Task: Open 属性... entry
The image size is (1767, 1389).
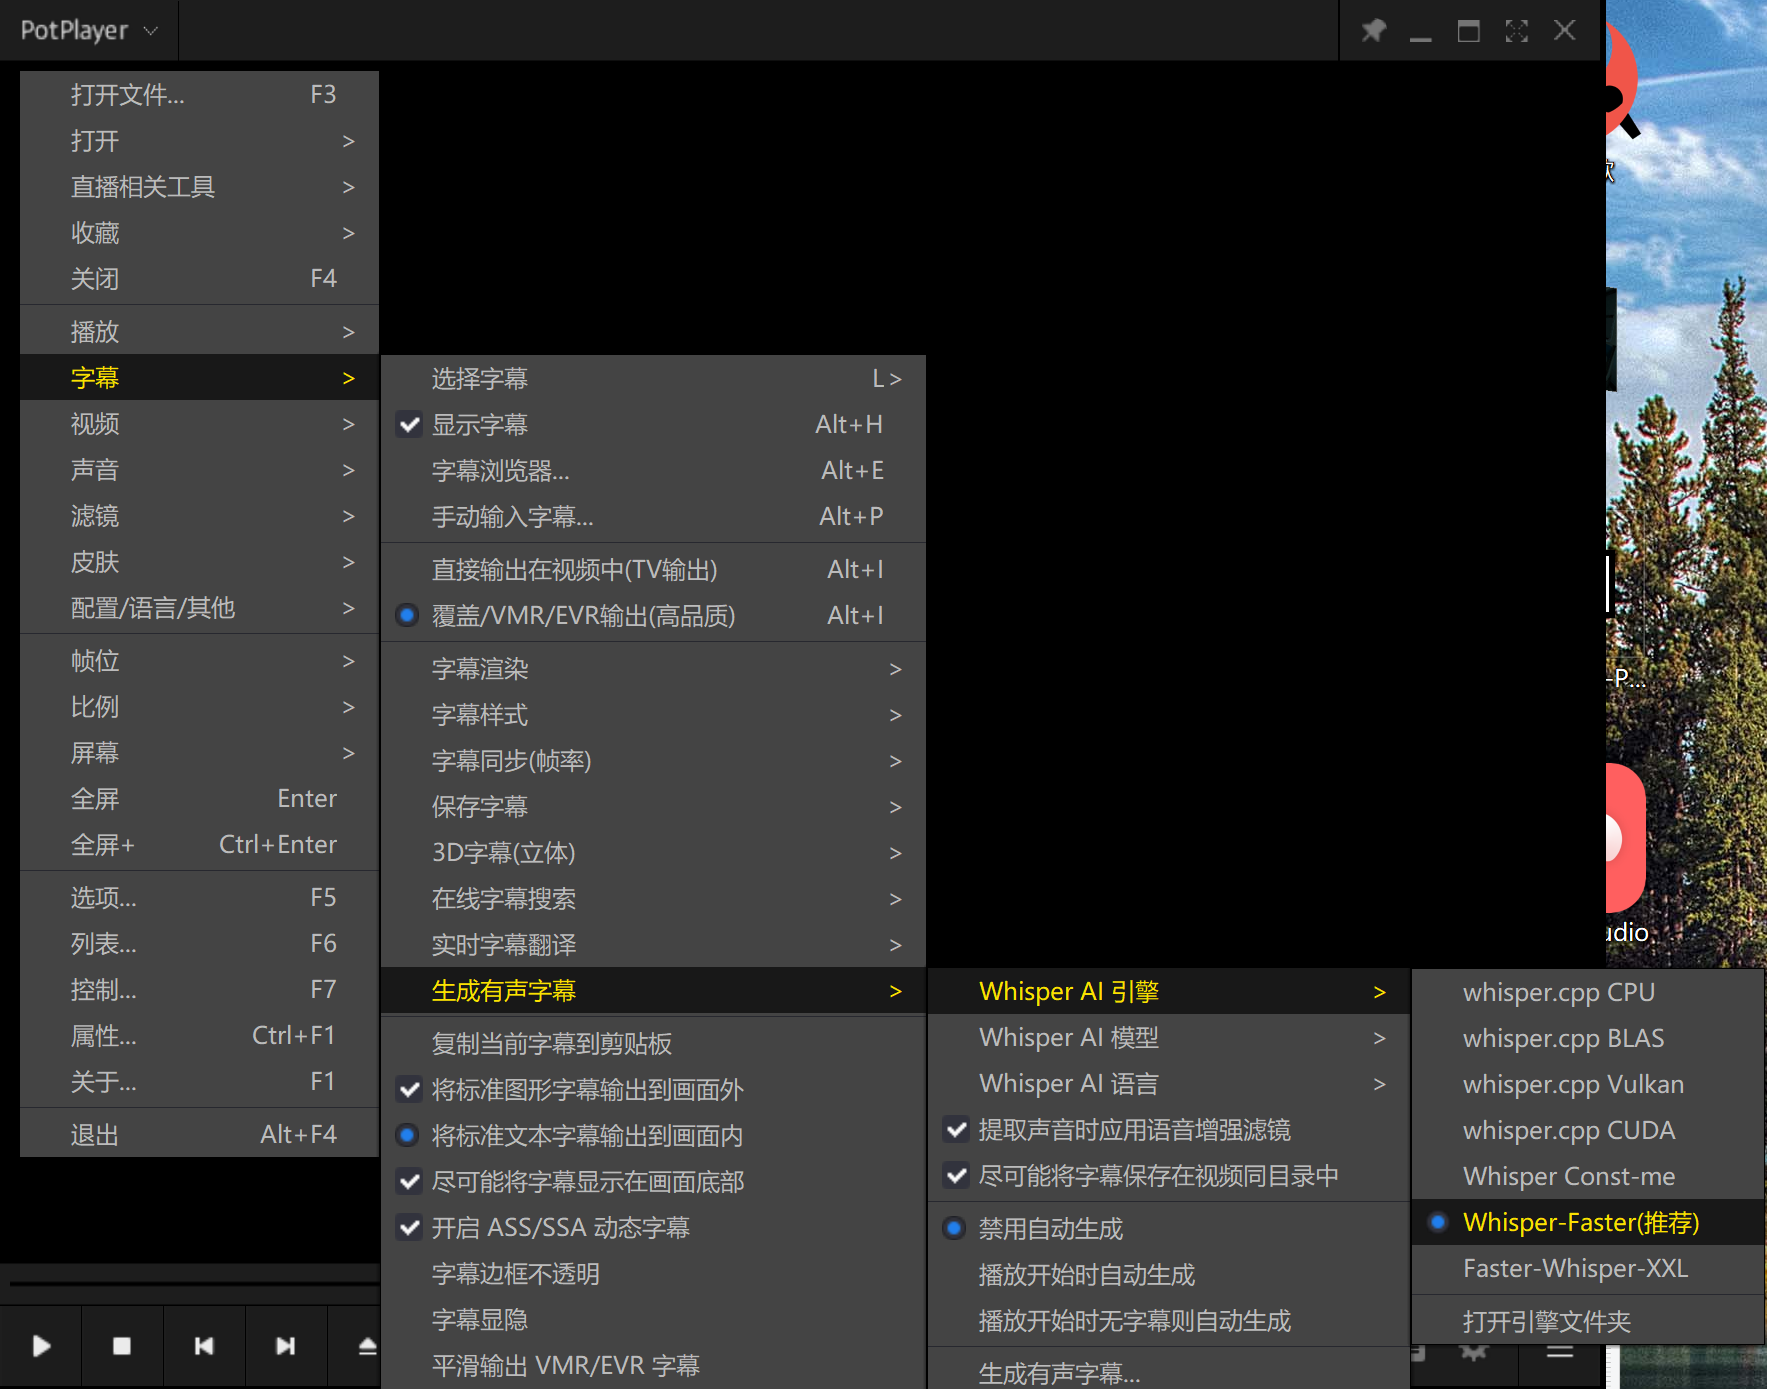Action: (x=199, y=1036)
